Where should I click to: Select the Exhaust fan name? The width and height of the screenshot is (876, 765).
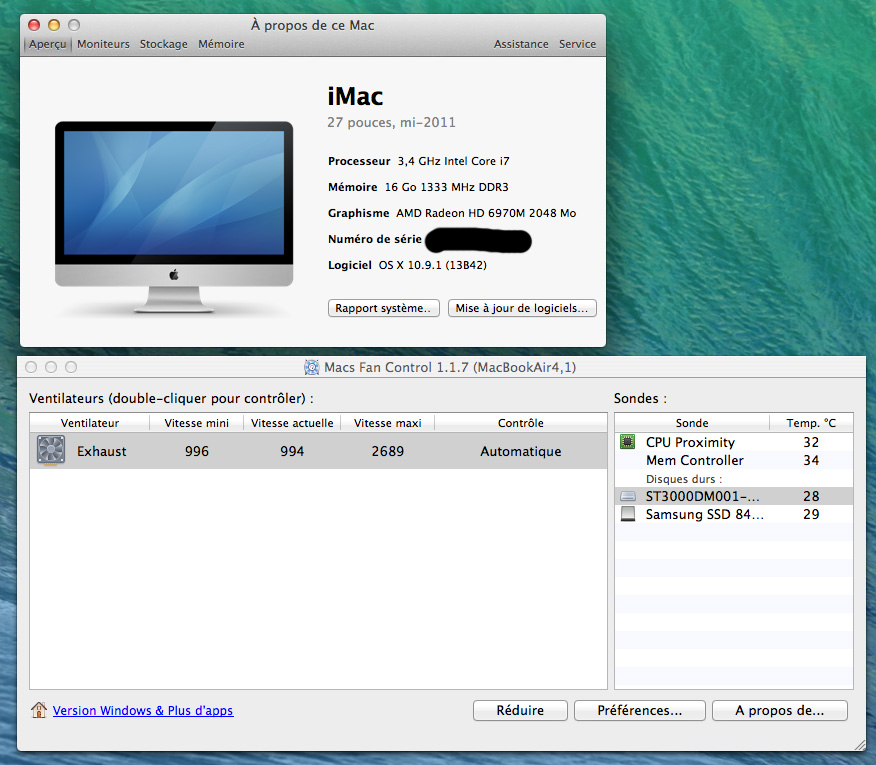pyautogui.click(x=102, y=451)
